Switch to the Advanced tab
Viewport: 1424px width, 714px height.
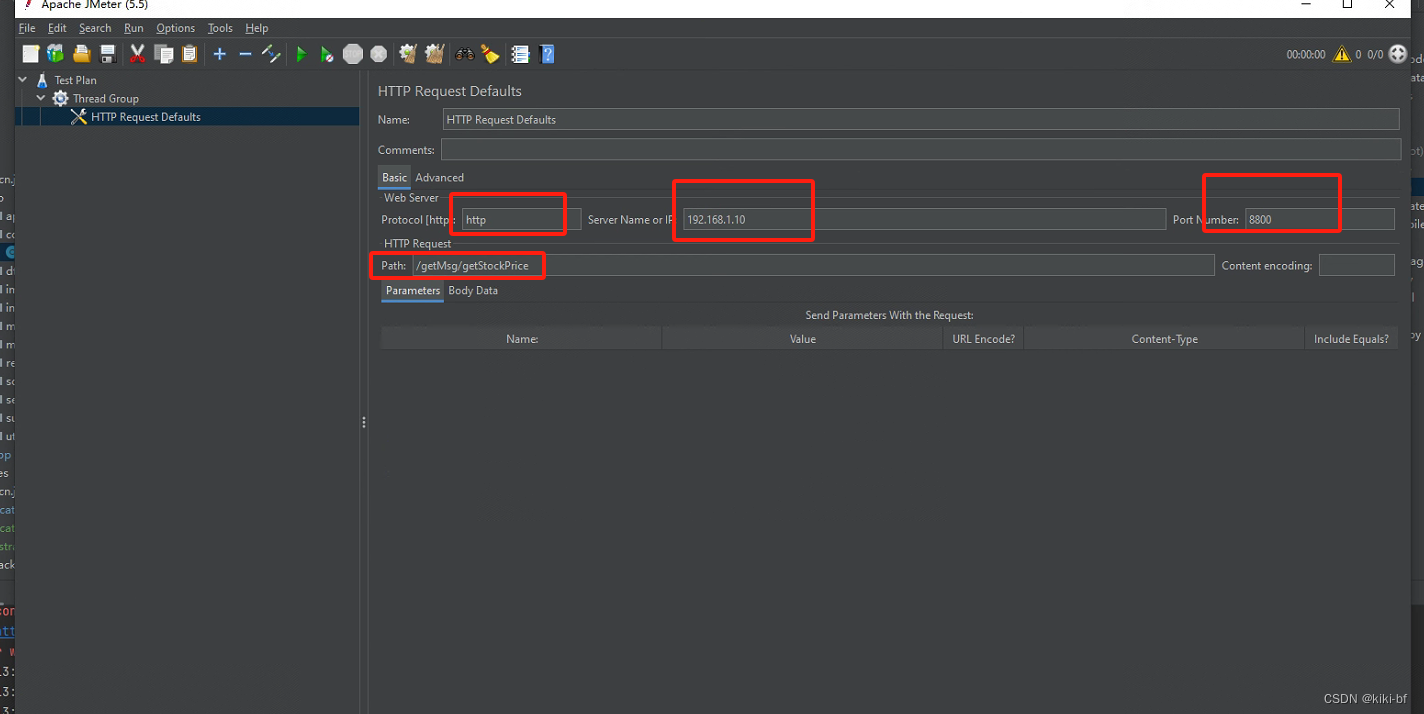(440, 177)
